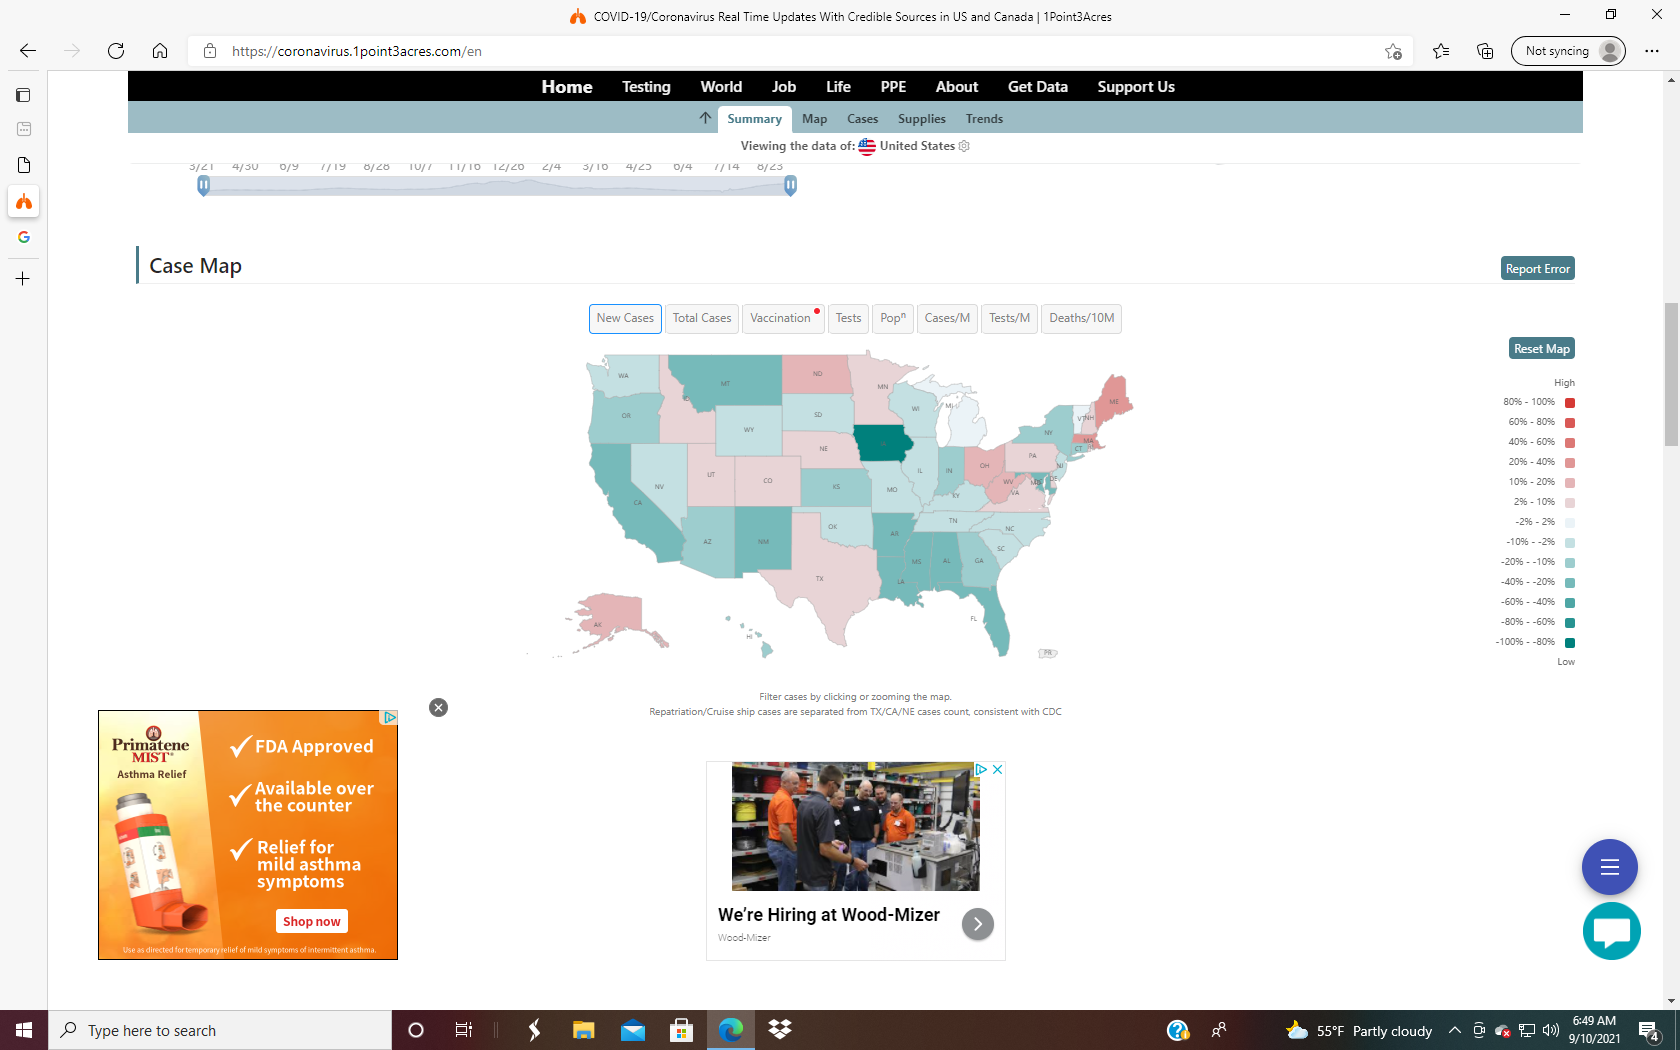Open the Windows Start menu
The height and width of the screenshot is (1050, 1680).
24,1030
